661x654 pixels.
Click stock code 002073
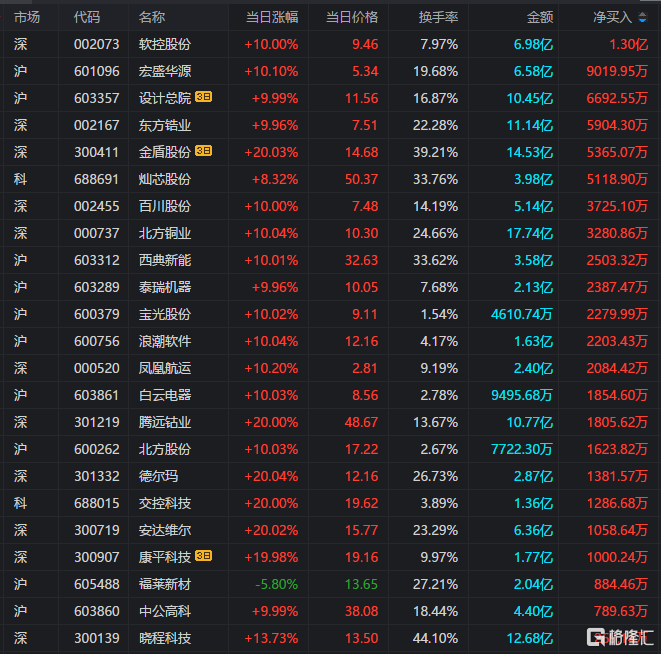tap(97, 44)
